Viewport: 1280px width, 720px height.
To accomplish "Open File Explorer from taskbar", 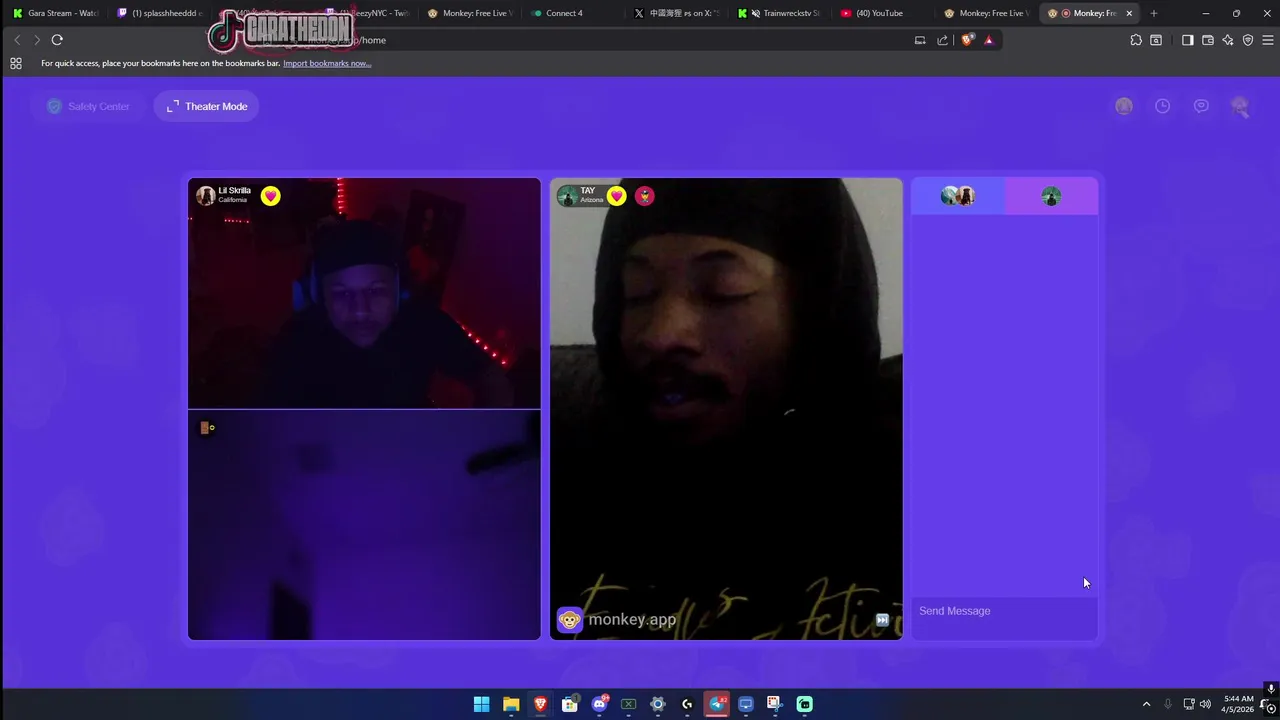I will [511, 704].
